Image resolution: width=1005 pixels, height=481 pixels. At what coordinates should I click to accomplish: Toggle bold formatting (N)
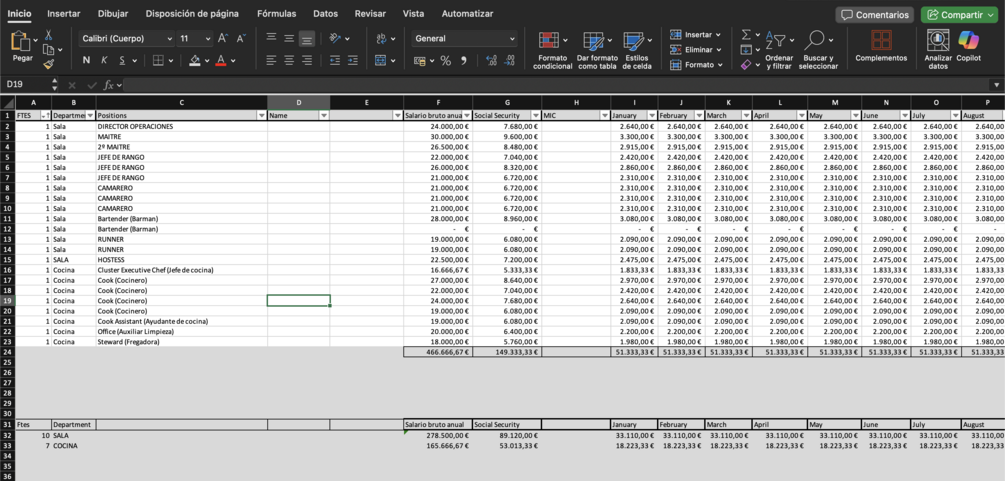coord(86,60)
